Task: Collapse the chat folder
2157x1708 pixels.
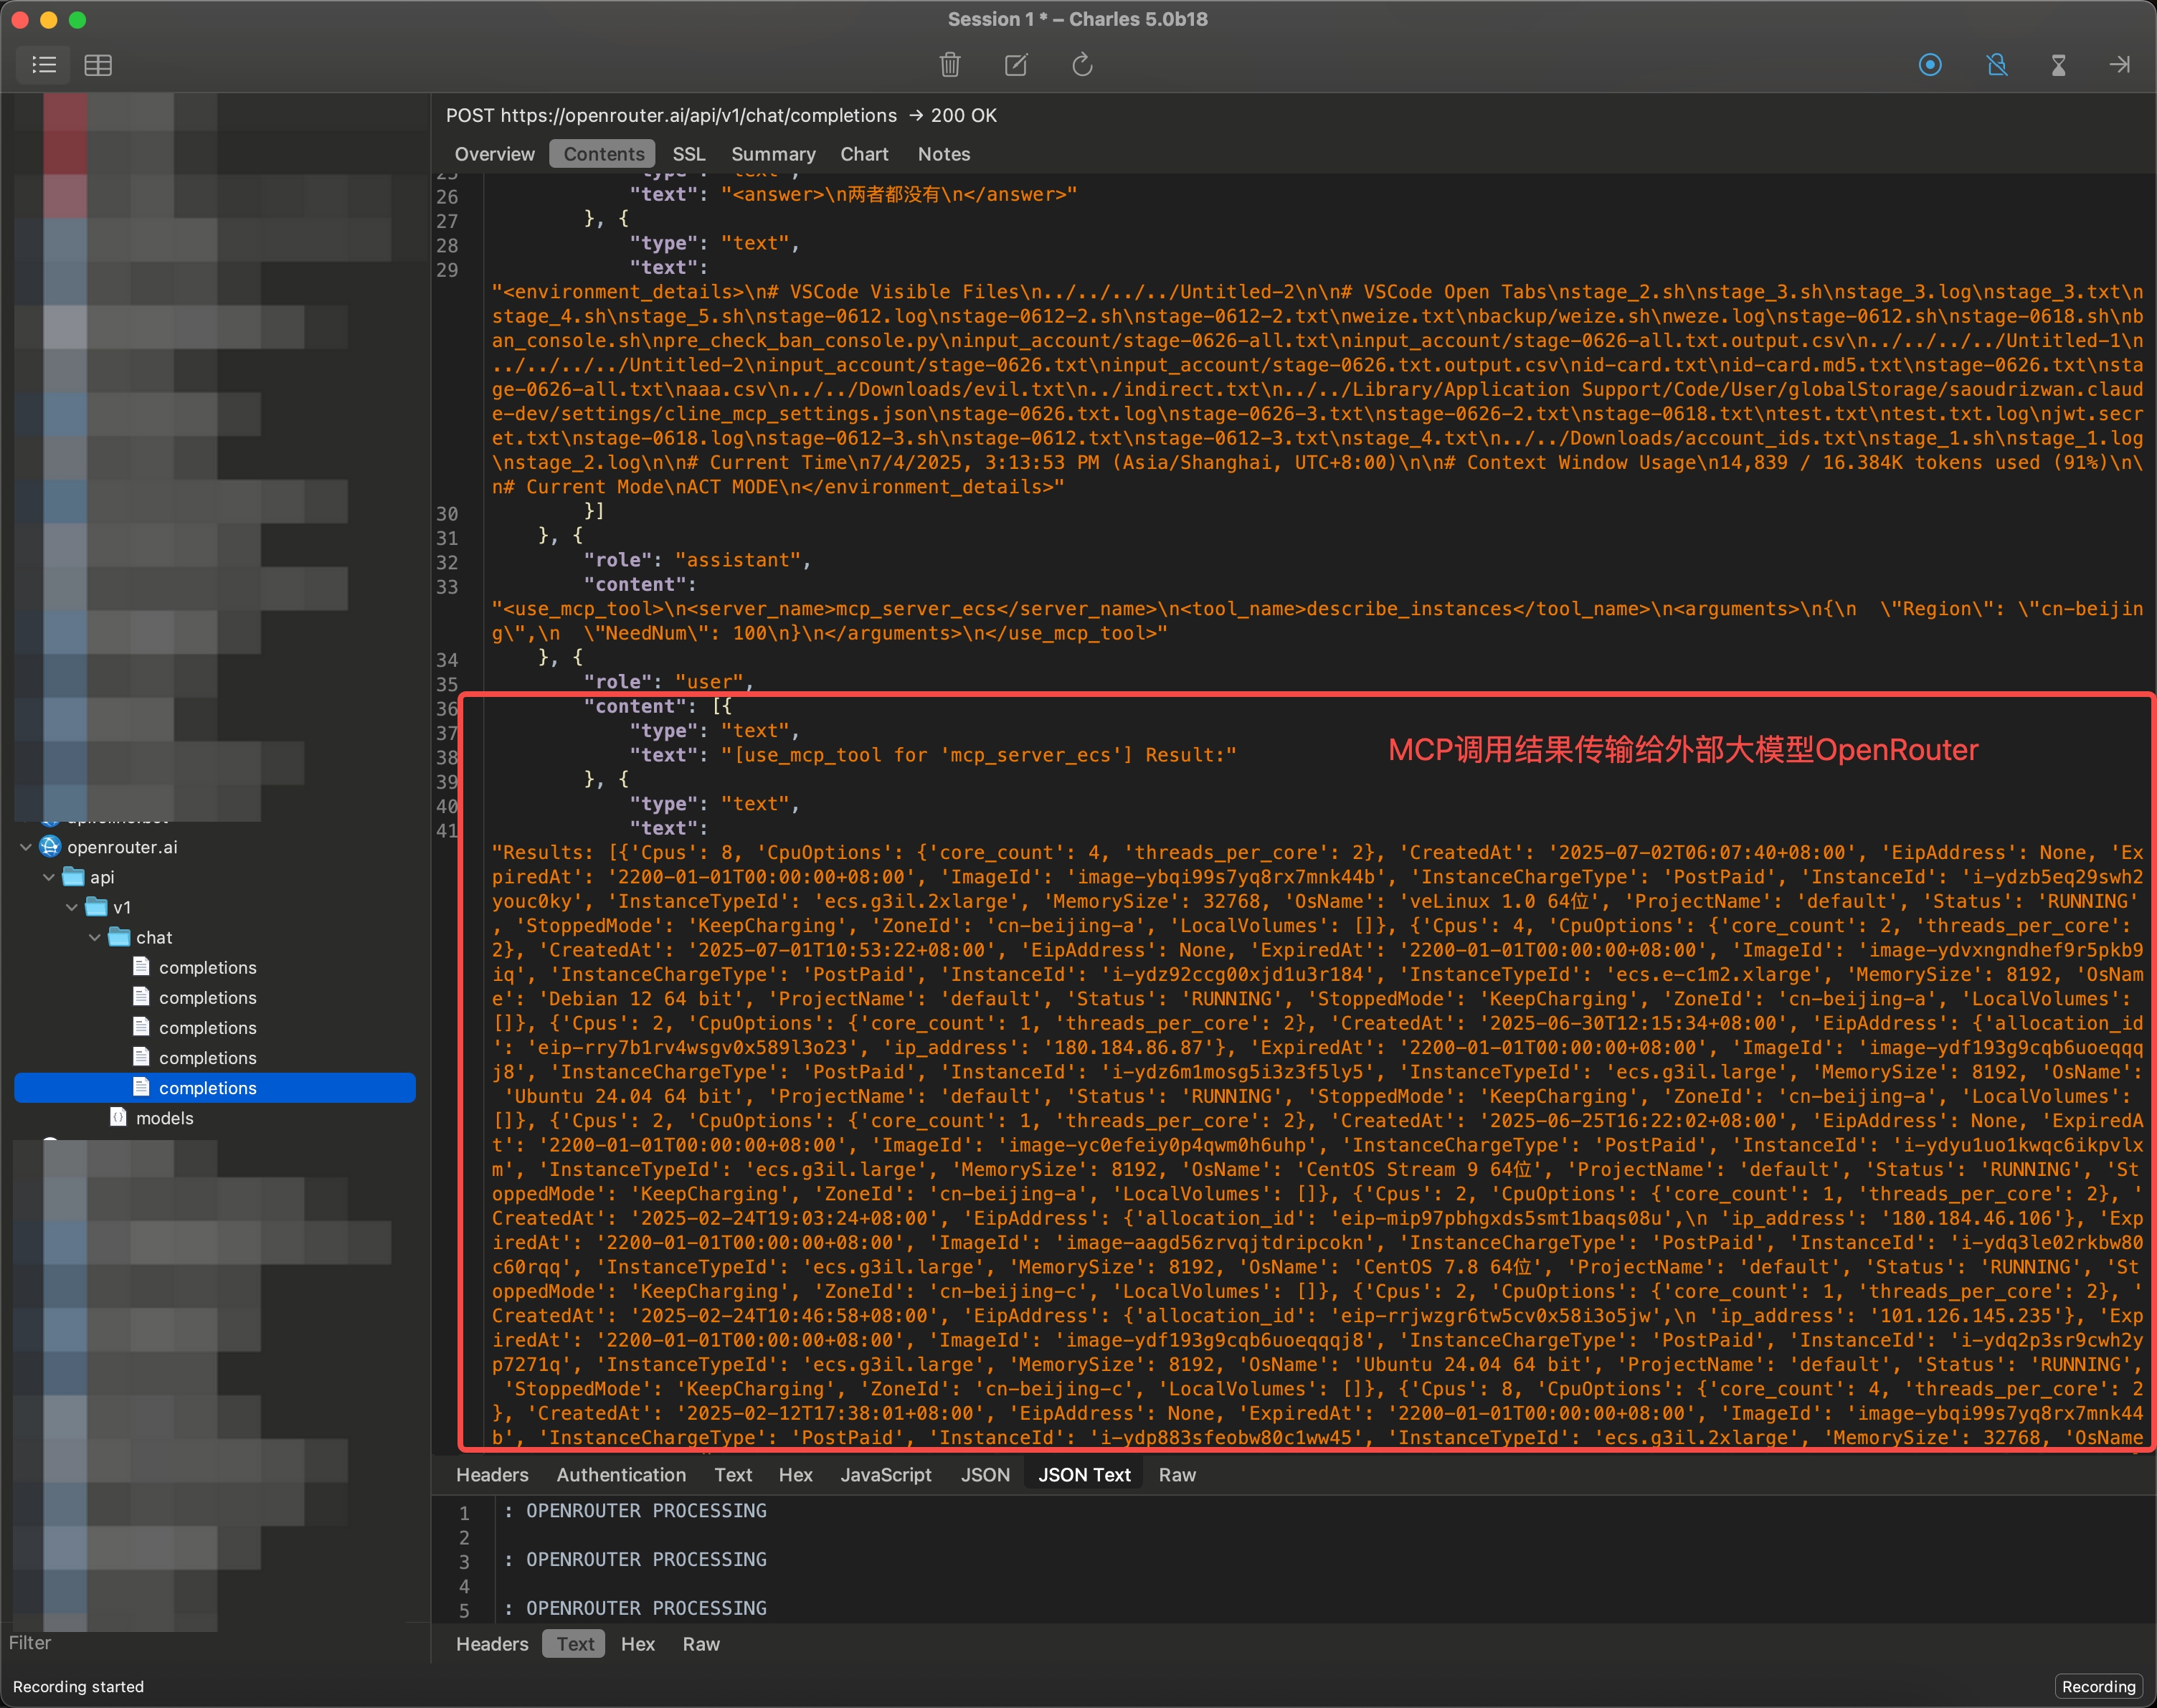Action: point(94,937)
